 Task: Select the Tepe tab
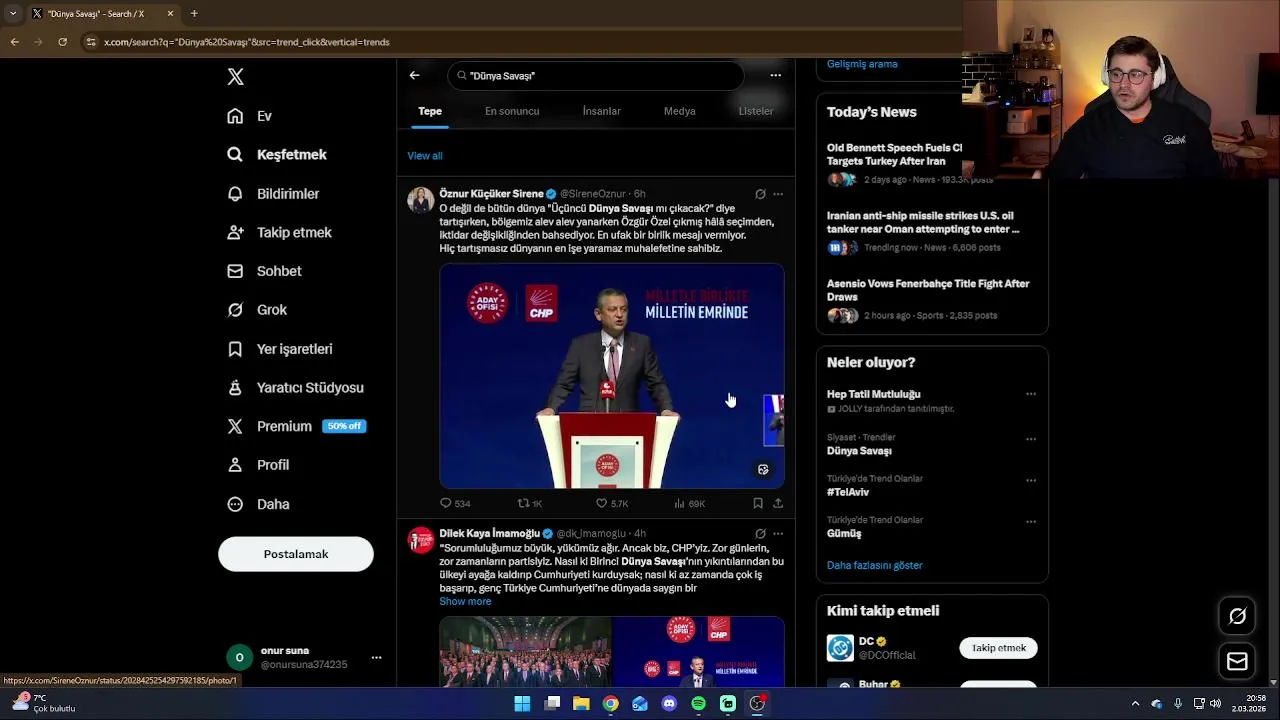[430, 111]
